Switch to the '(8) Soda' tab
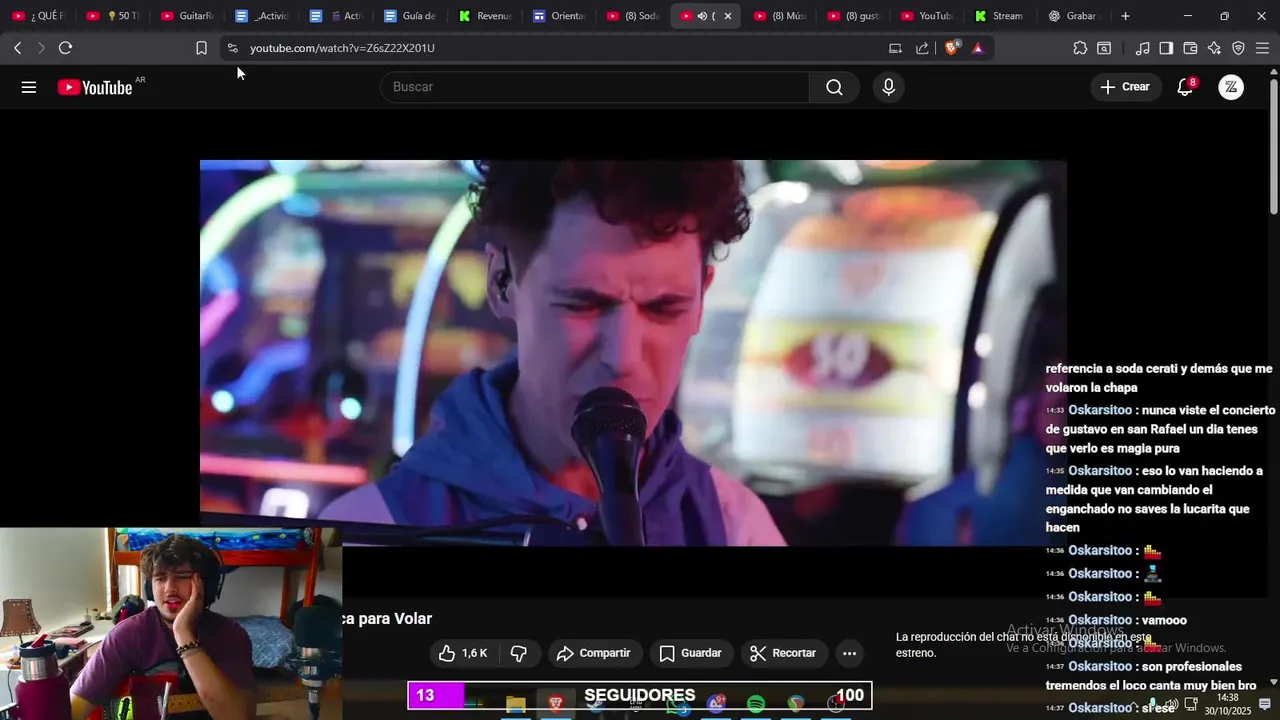 tap(633, 16)
